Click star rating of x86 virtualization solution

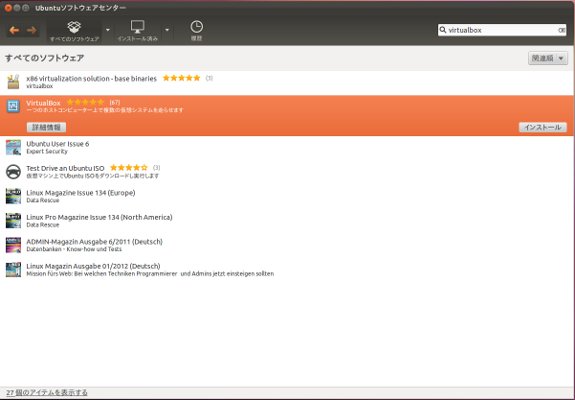coord(182,78)
